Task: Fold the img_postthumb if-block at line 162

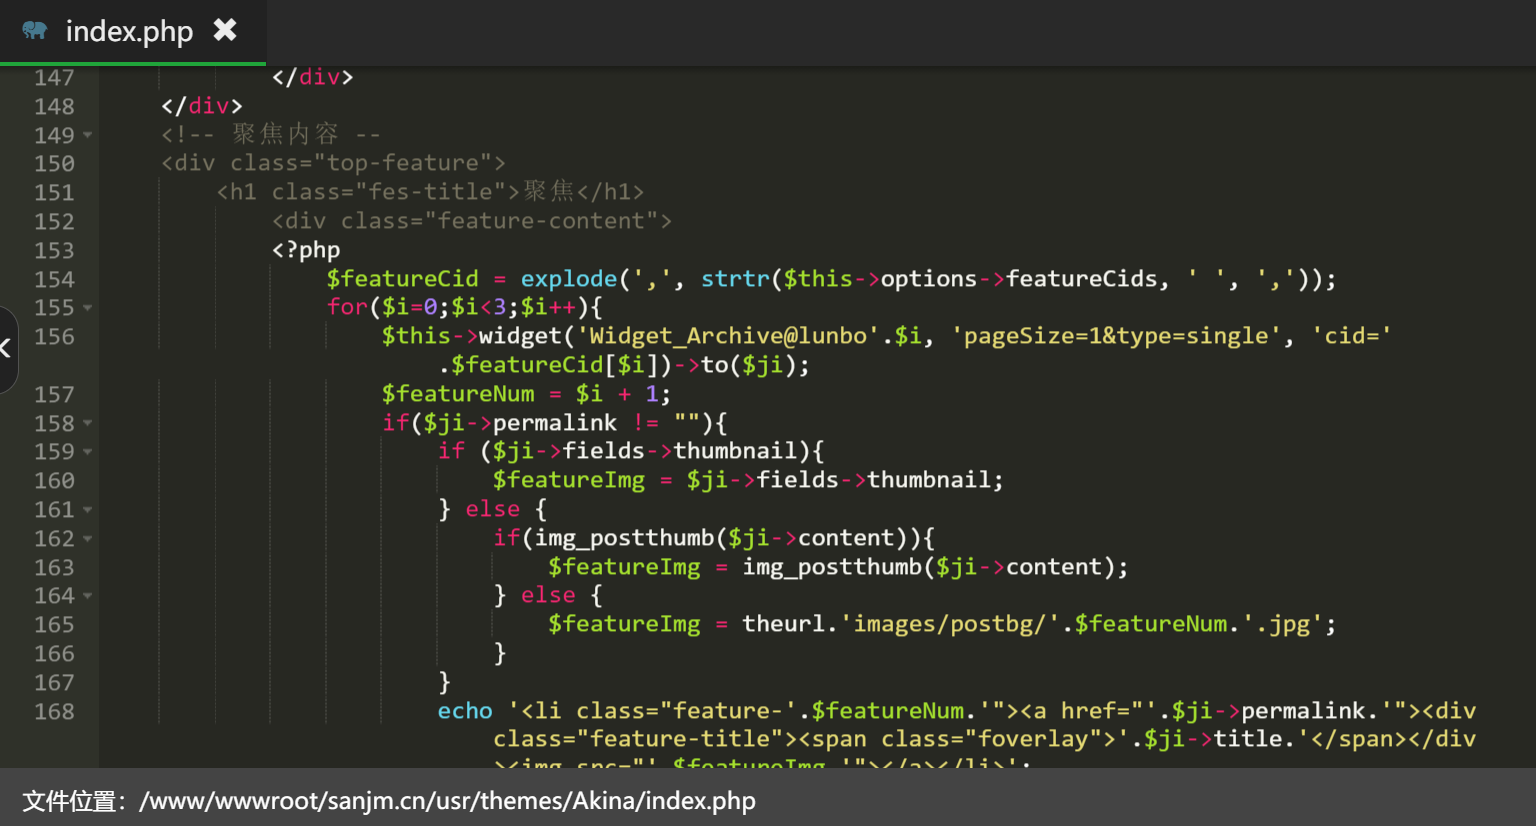Action: click(x=88, y=539)
